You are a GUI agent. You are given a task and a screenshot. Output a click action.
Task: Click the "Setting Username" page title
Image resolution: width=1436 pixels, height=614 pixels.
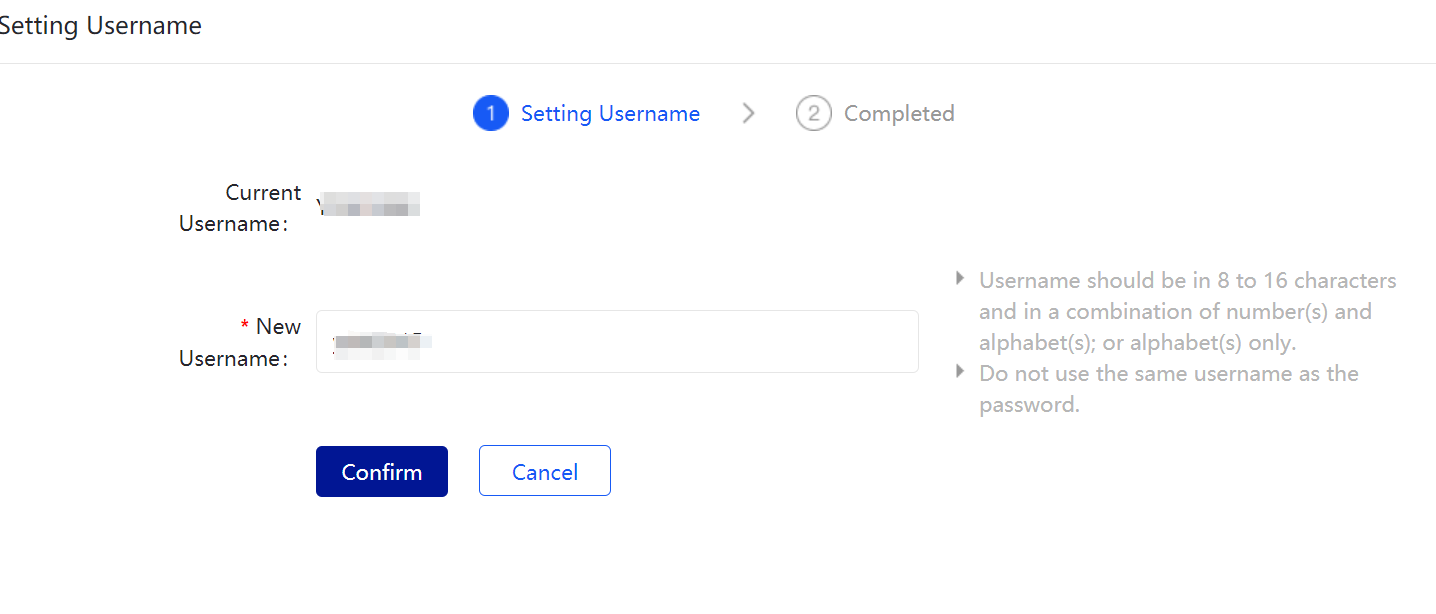click(100, 26)
